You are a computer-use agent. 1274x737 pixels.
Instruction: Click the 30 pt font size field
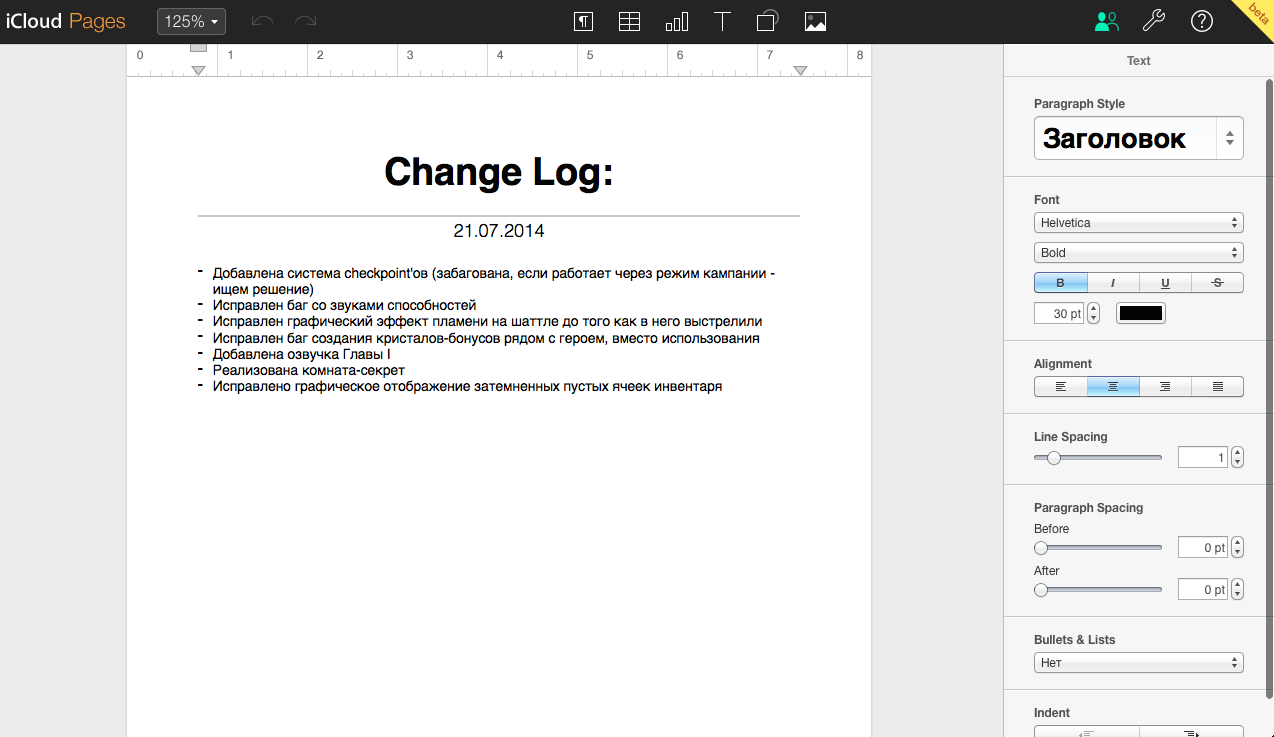point(1059,313)
